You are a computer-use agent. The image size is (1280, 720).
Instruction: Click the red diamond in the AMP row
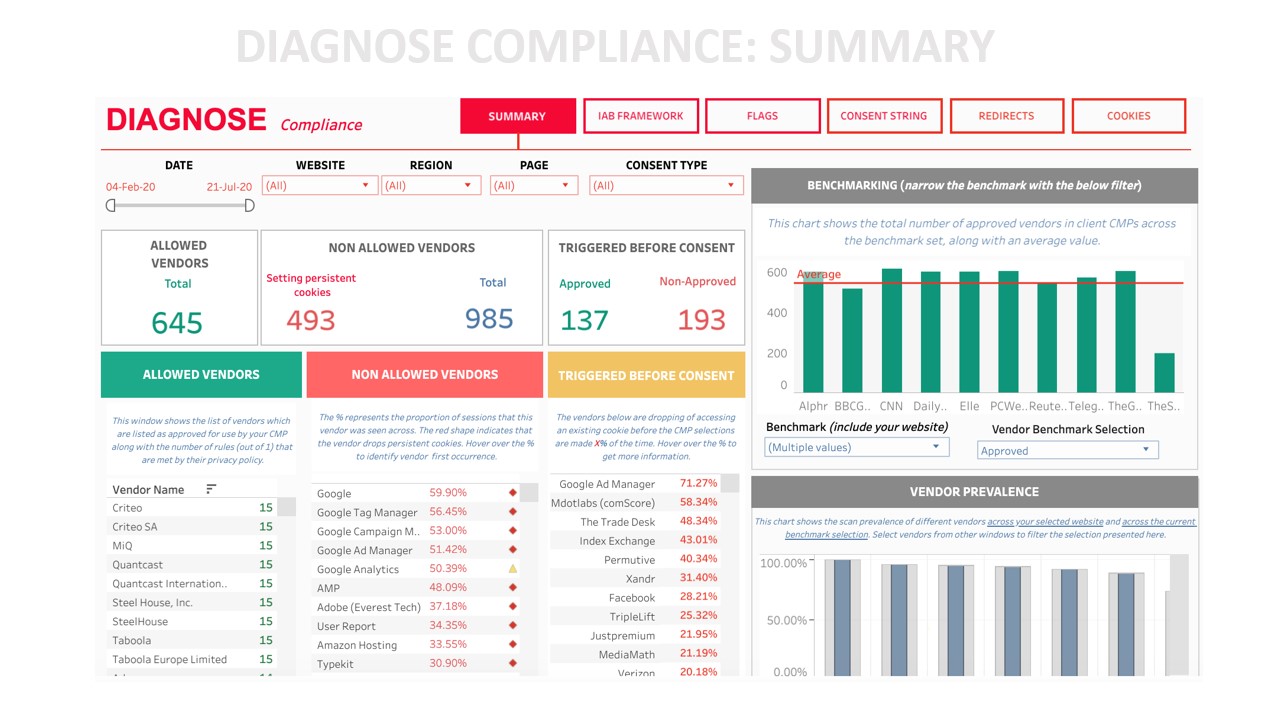point(513,588)
